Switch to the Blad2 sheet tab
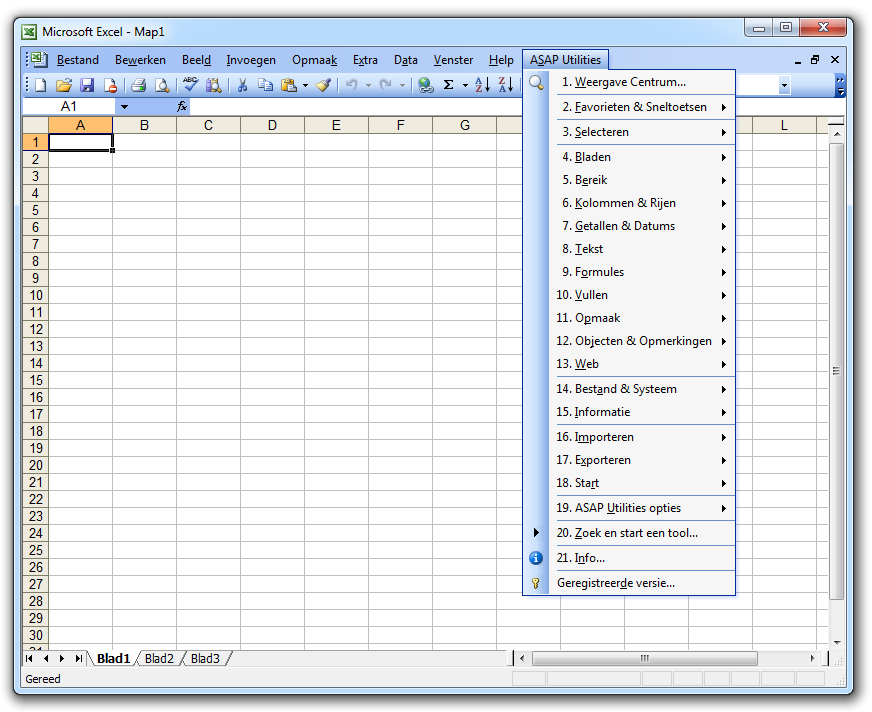The width and height of the screenshot is (872, 712). [x=159, y=659]
